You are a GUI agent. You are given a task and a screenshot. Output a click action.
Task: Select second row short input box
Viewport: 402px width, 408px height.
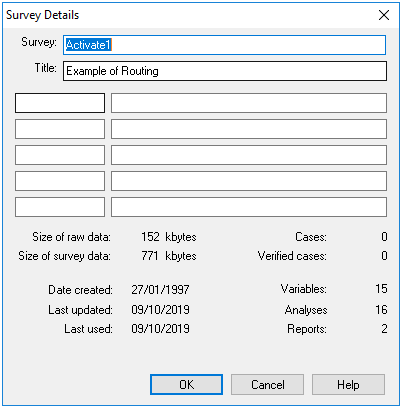60,129
